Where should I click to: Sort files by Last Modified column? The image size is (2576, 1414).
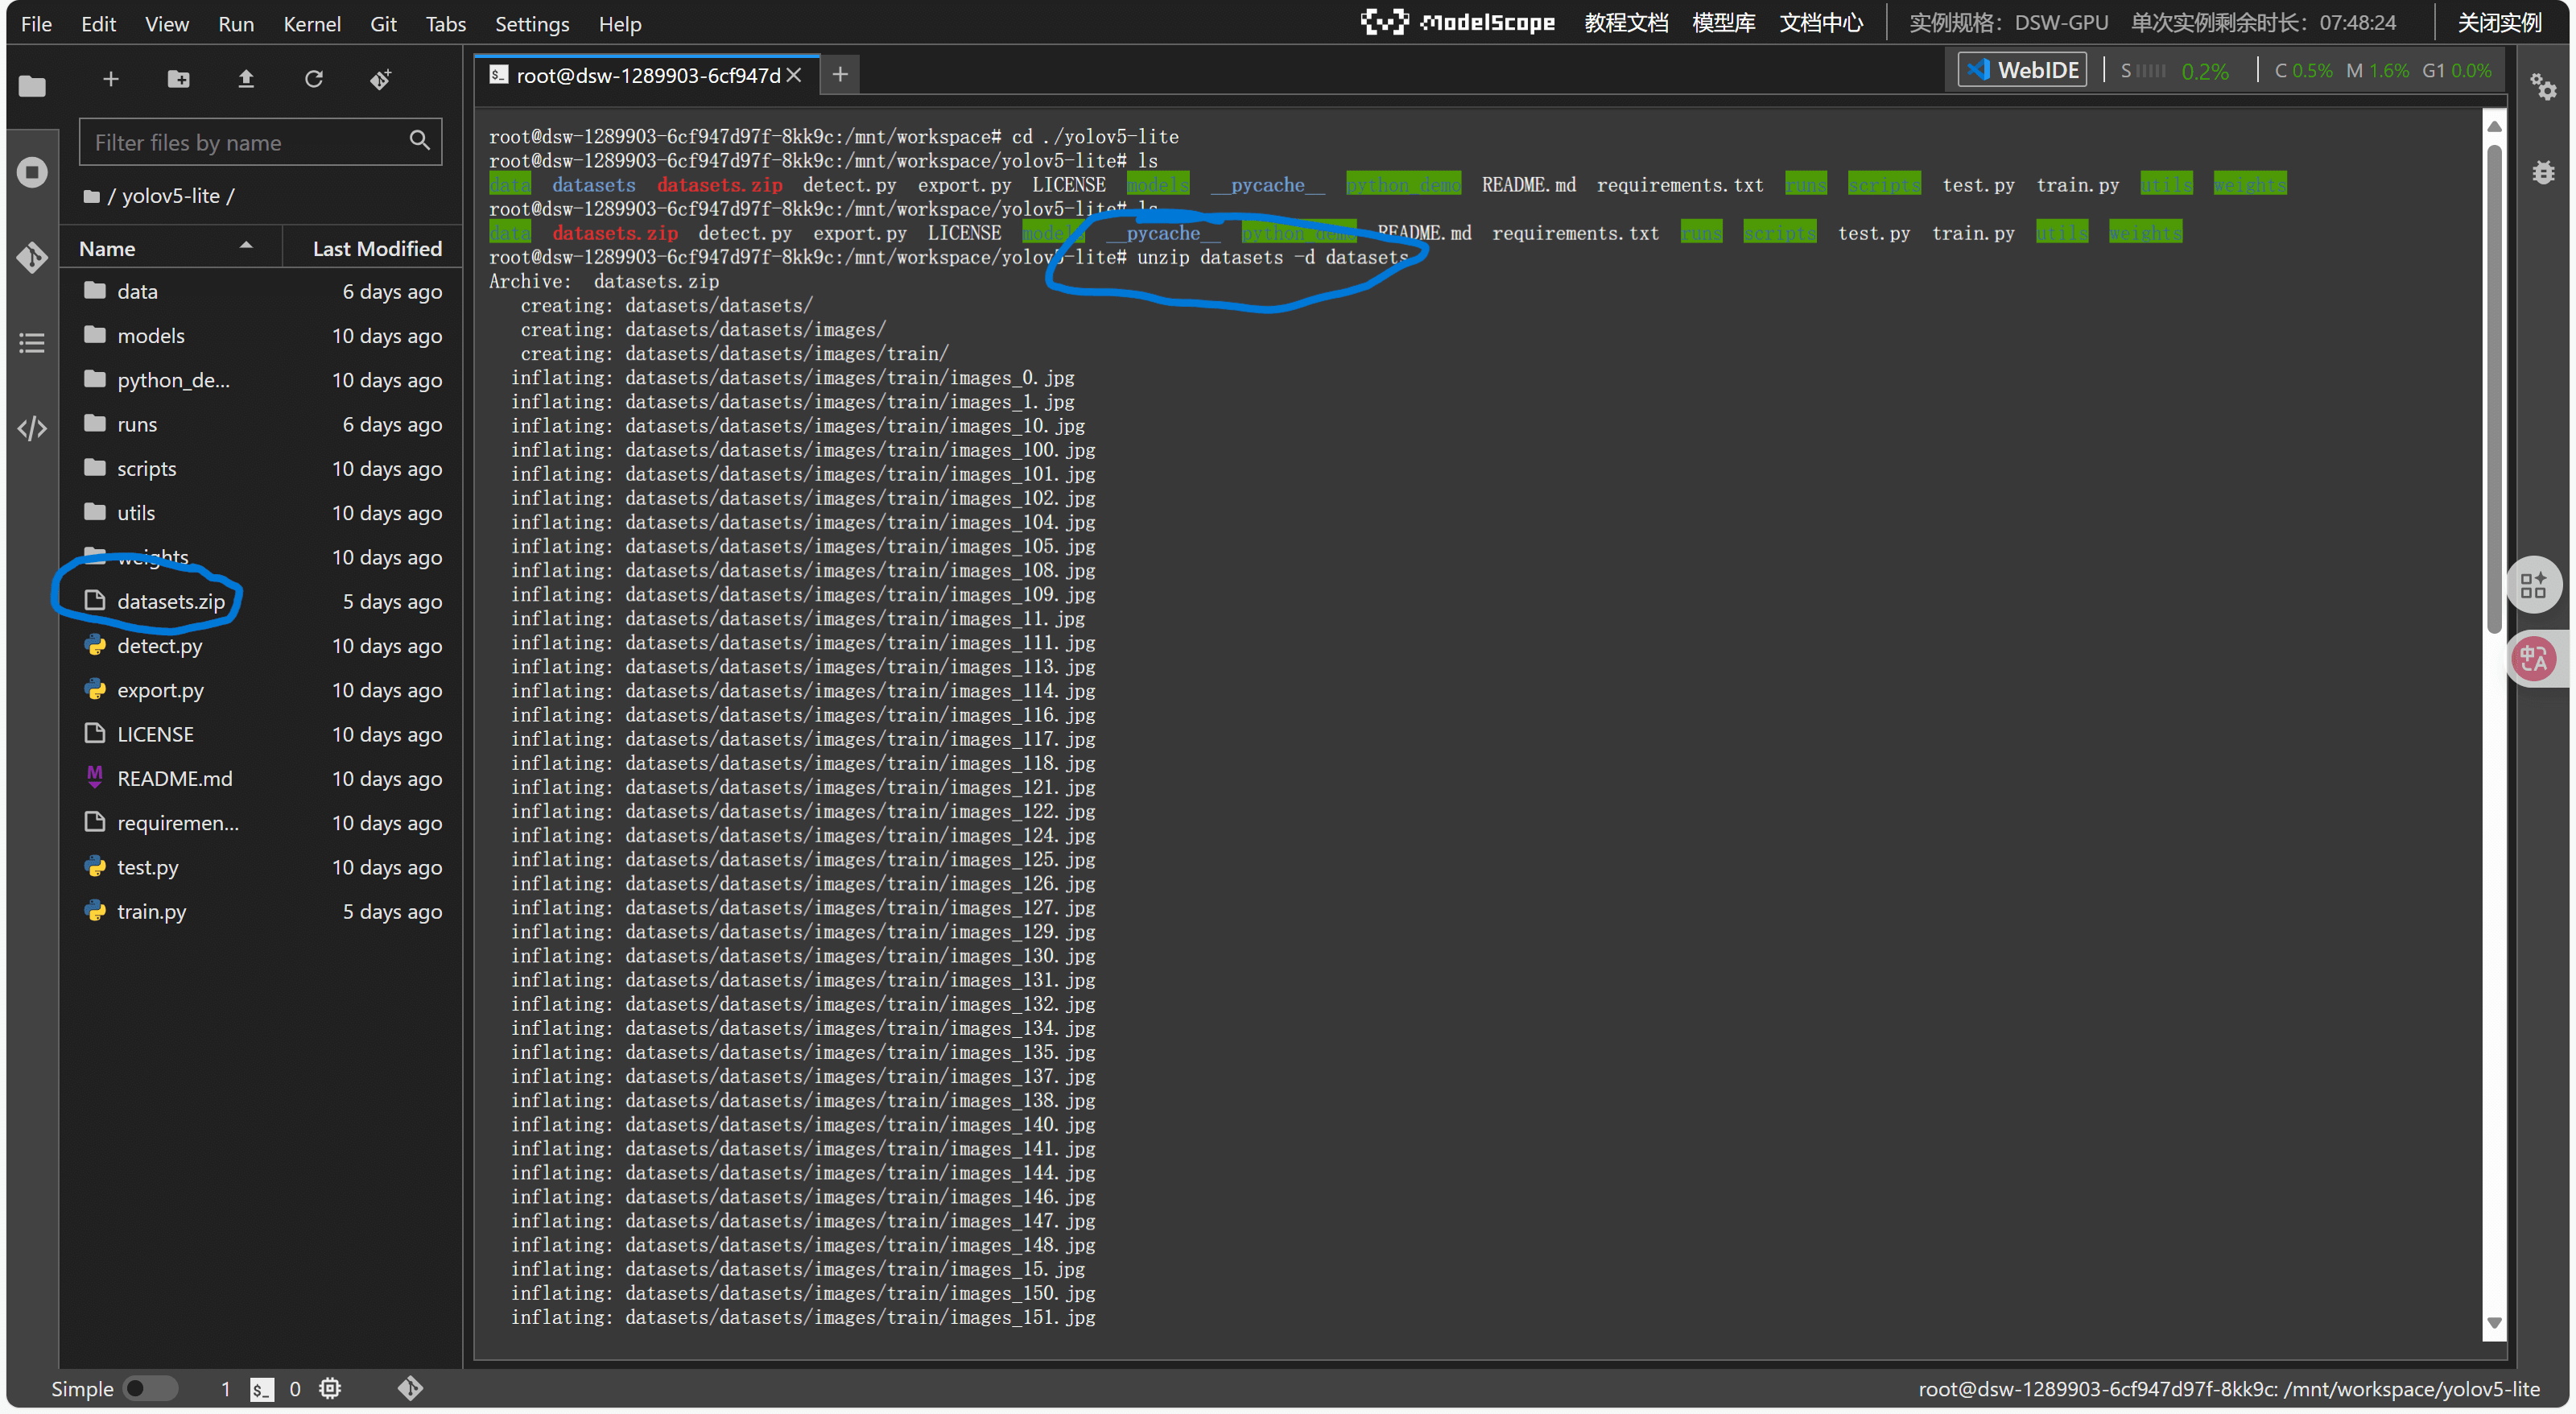376,248
